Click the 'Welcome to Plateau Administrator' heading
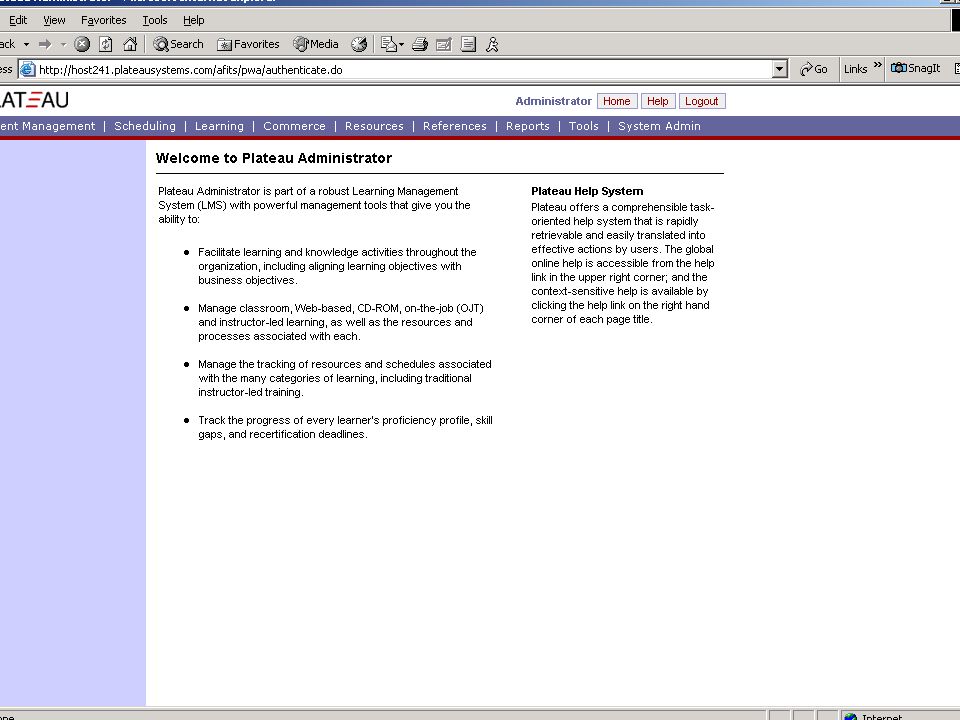This screenshot has width=960, height=720. 274,158
